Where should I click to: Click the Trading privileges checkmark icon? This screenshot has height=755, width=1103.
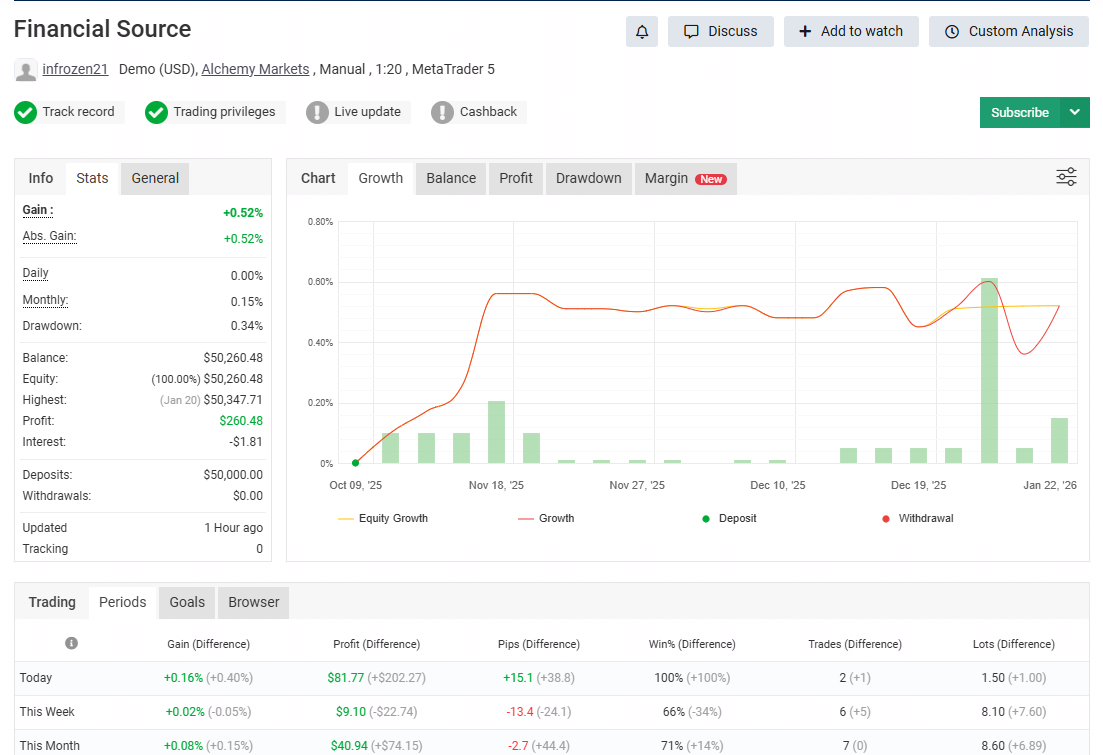(156, 112)
